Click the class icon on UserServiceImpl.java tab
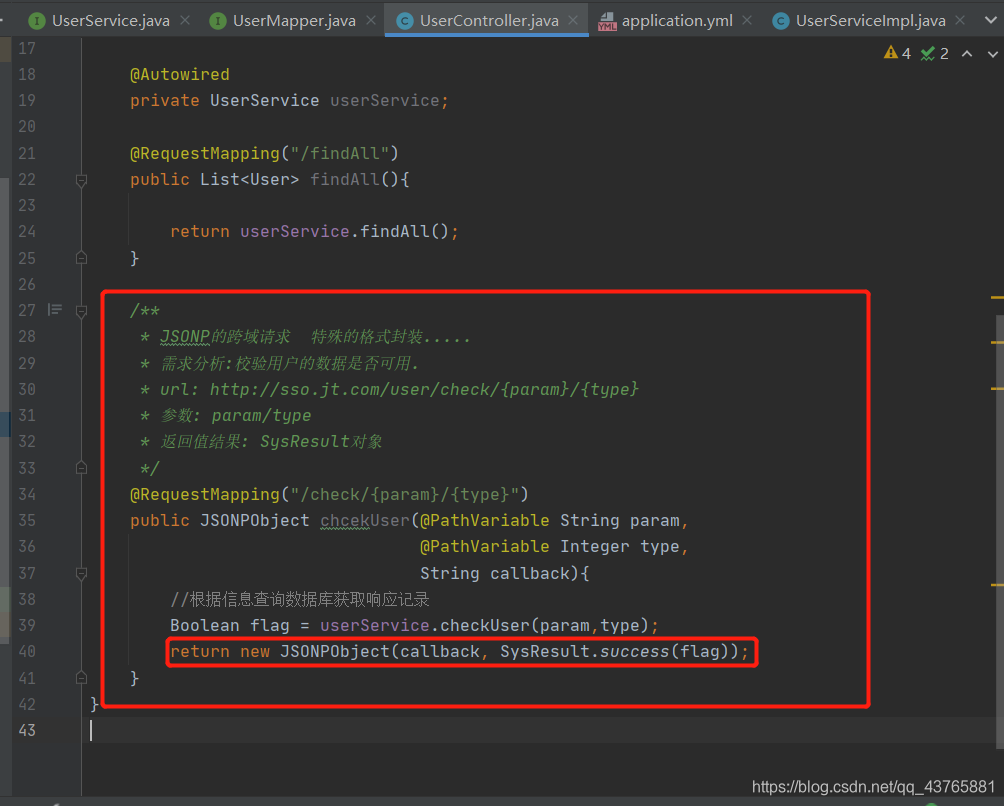 (781, 21)
